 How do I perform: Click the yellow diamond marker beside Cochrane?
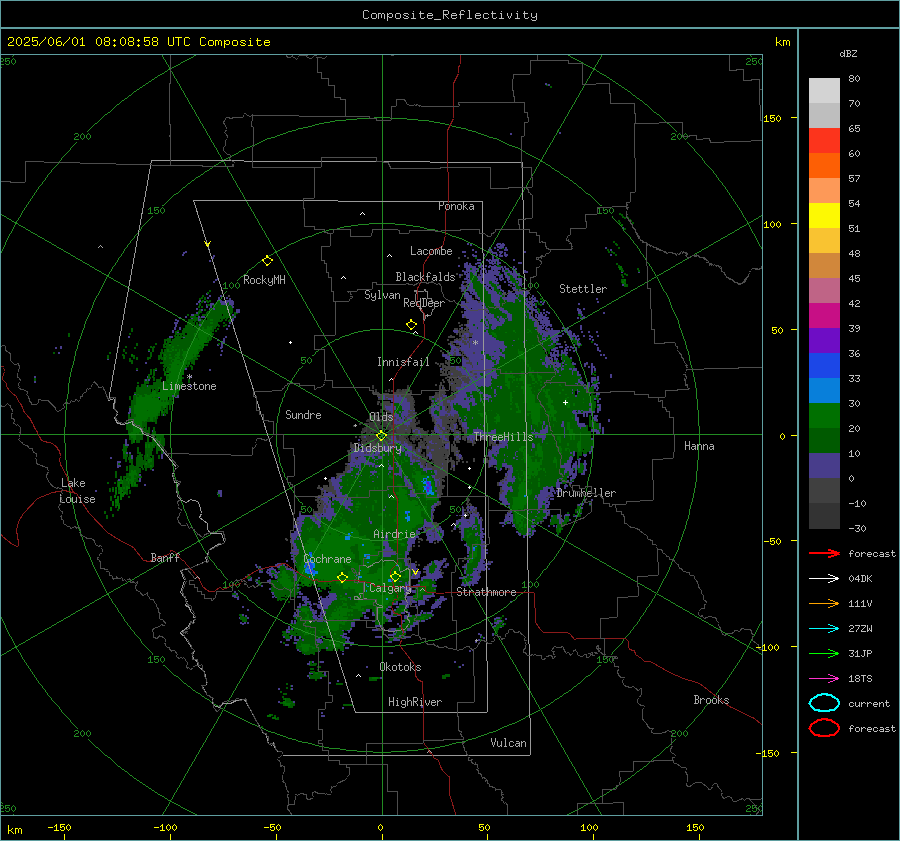[x=342, y=578]
